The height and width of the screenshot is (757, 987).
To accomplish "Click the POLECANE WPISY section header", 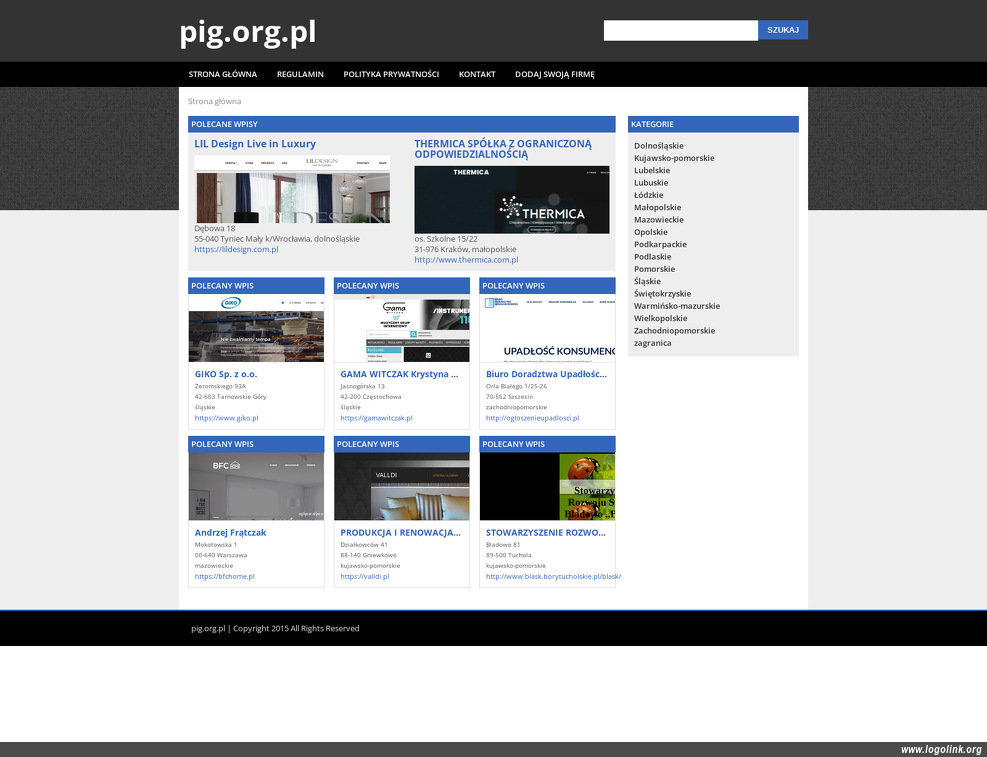I will 402,124.
